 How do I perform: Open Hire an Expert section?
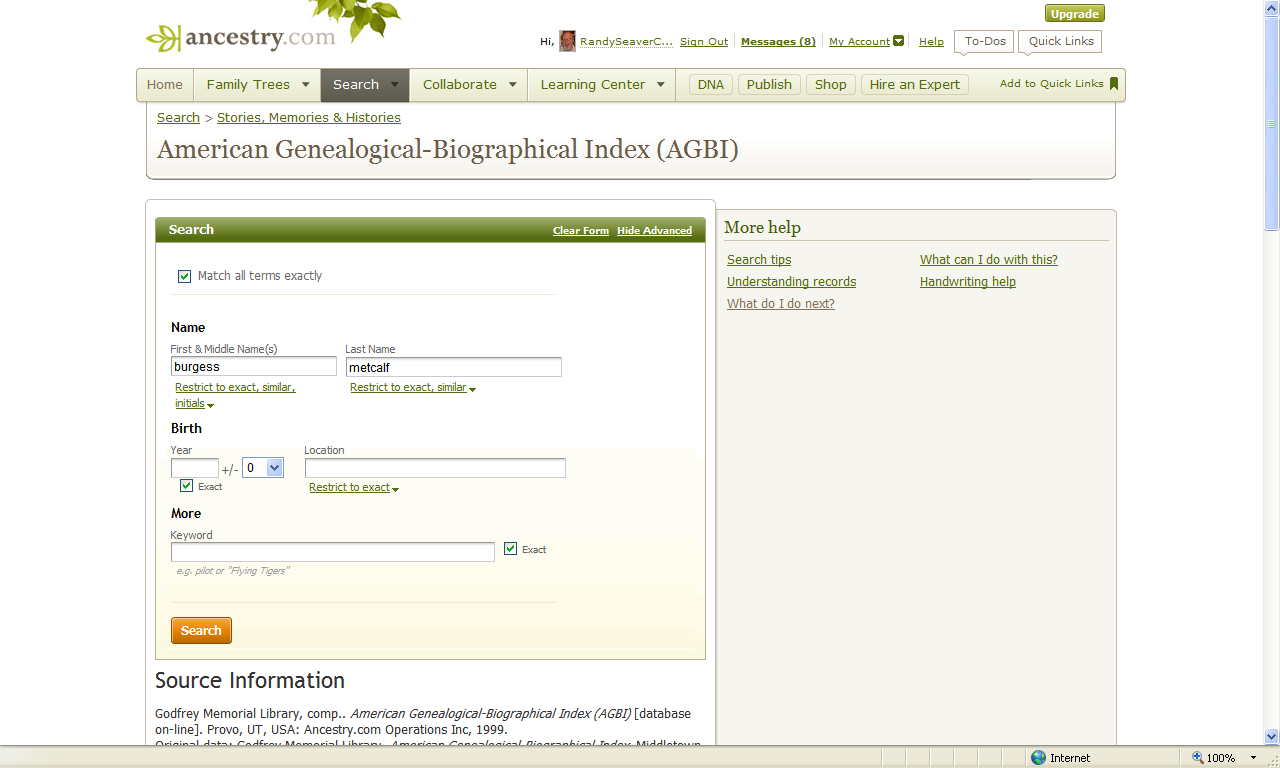[x=915, y=85]
